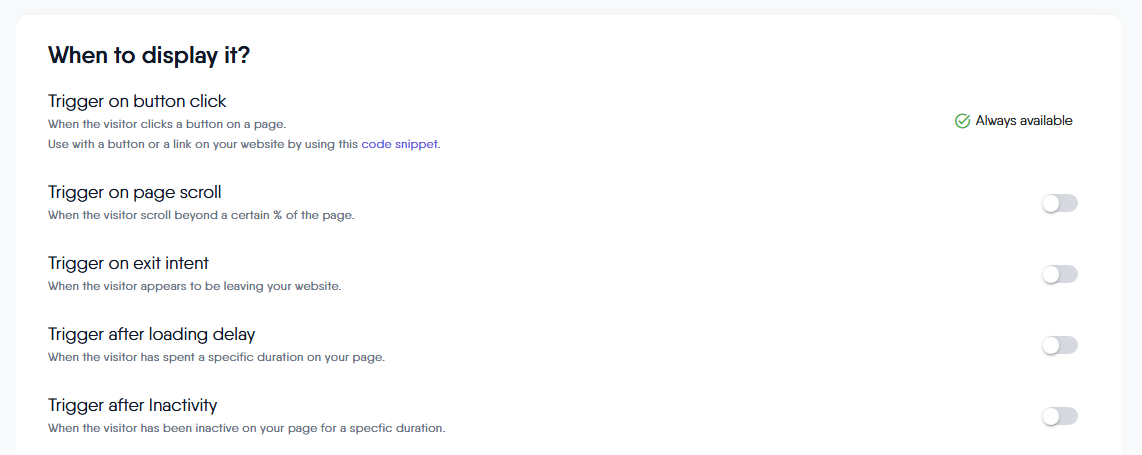This screenshot has height=455, width=1142.
Task: Activate the Trigger after Inactivity toggle
Action: 1059,416
